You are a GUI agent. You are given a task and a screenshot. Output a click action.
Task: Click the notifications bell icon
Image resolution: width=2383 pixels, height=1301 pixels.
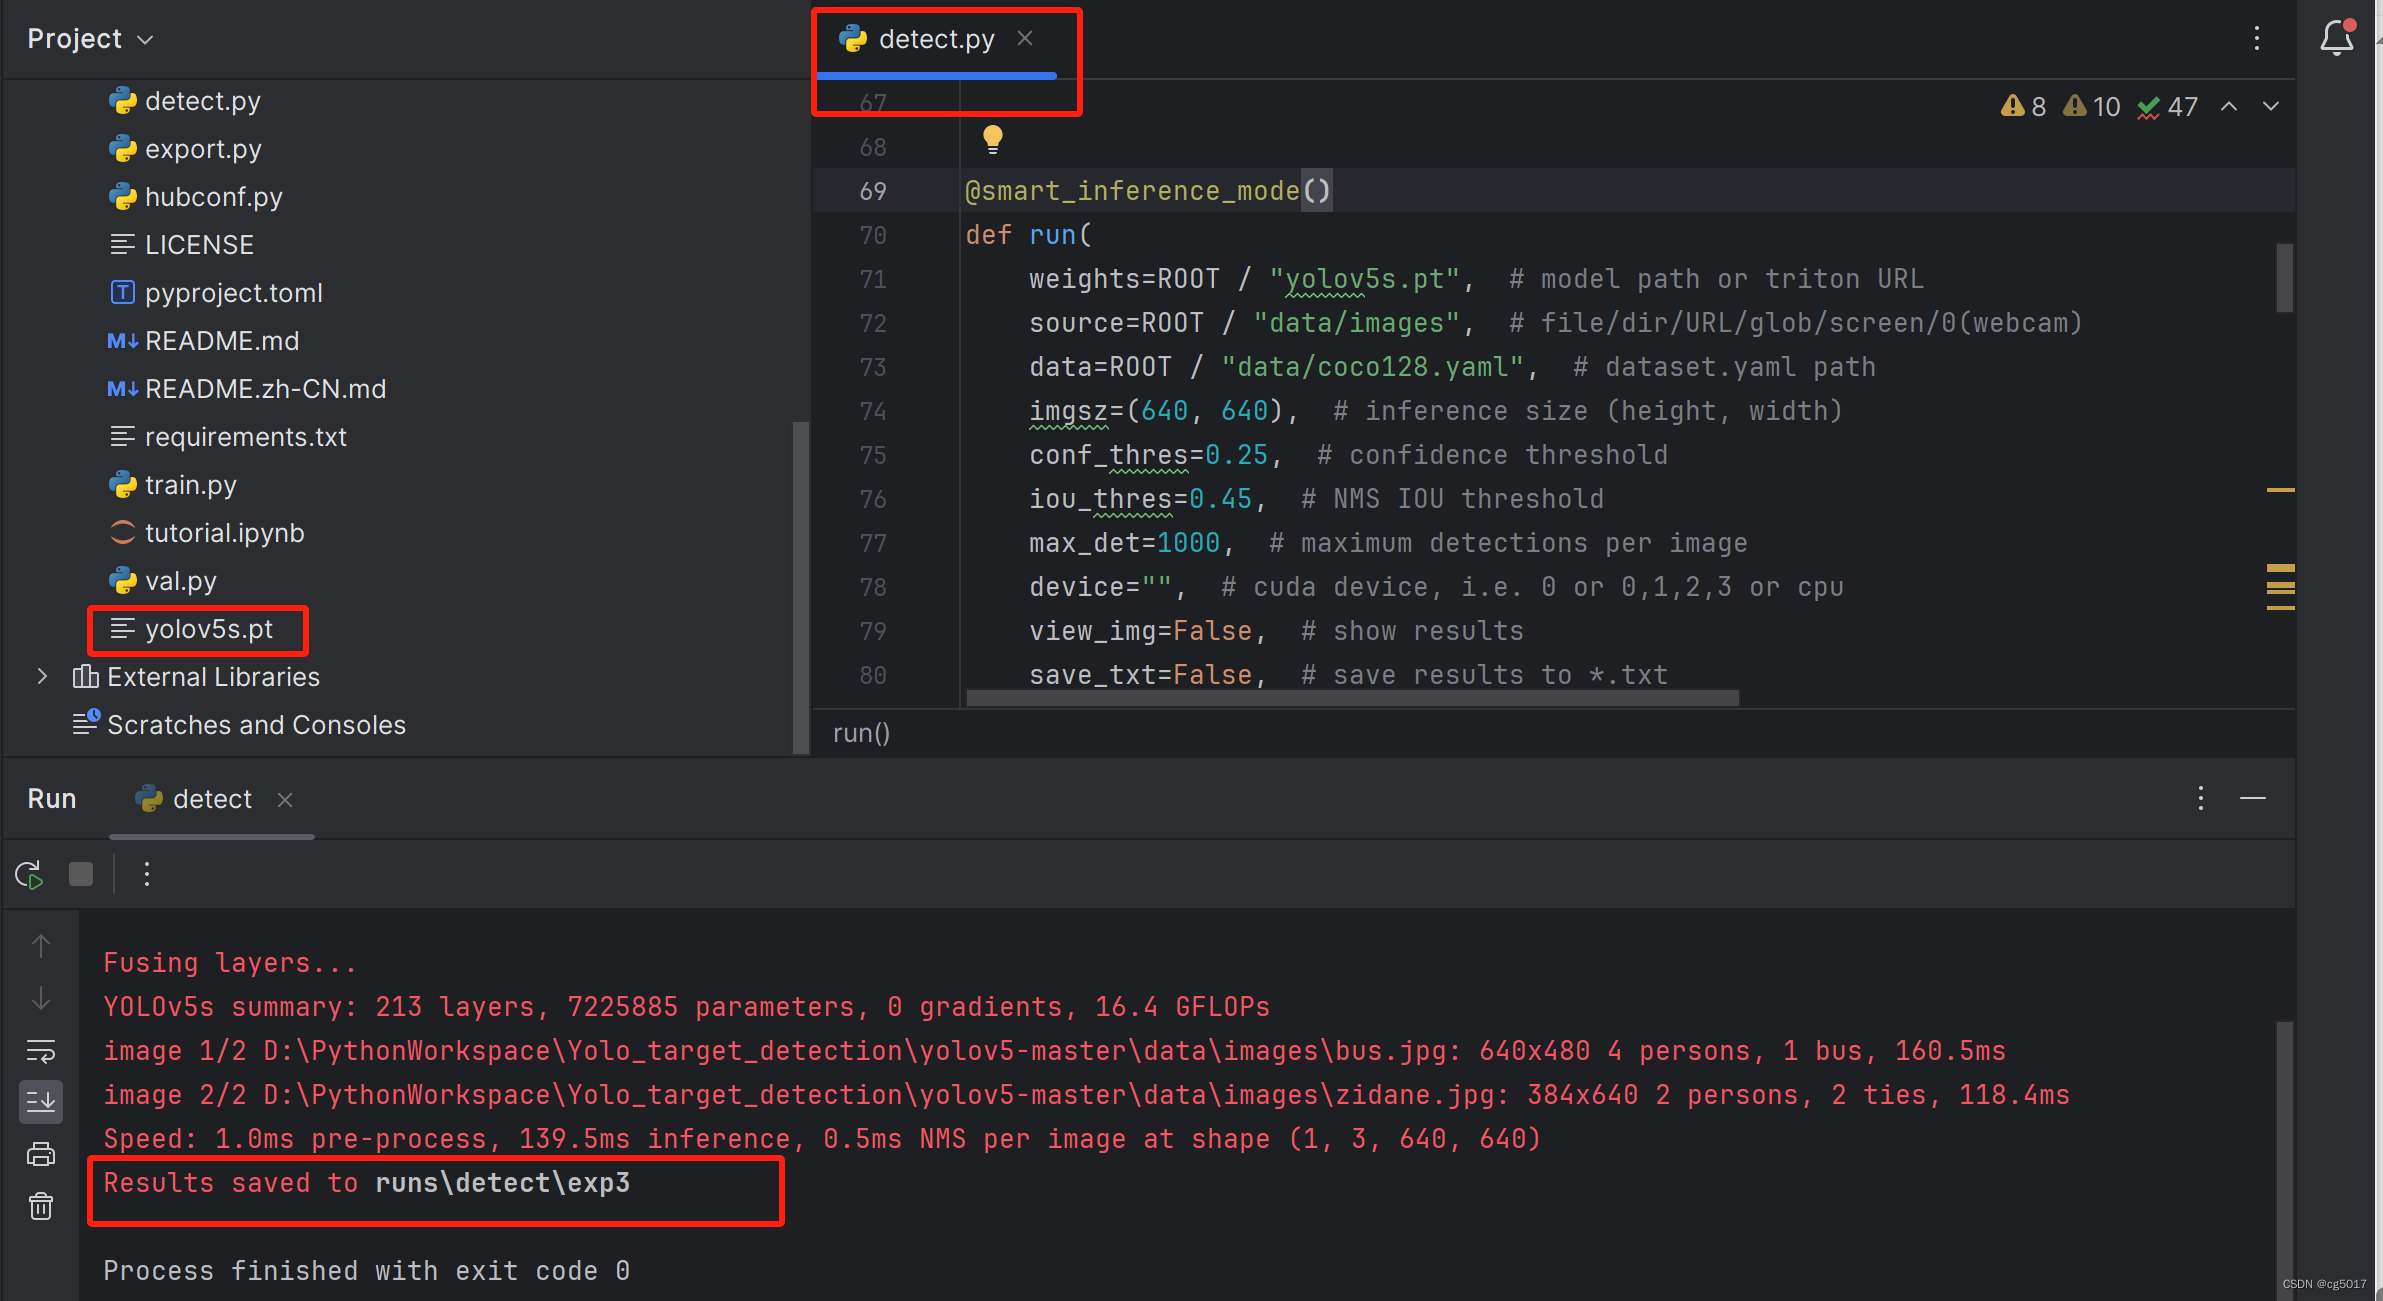(x=2336, y=39)
